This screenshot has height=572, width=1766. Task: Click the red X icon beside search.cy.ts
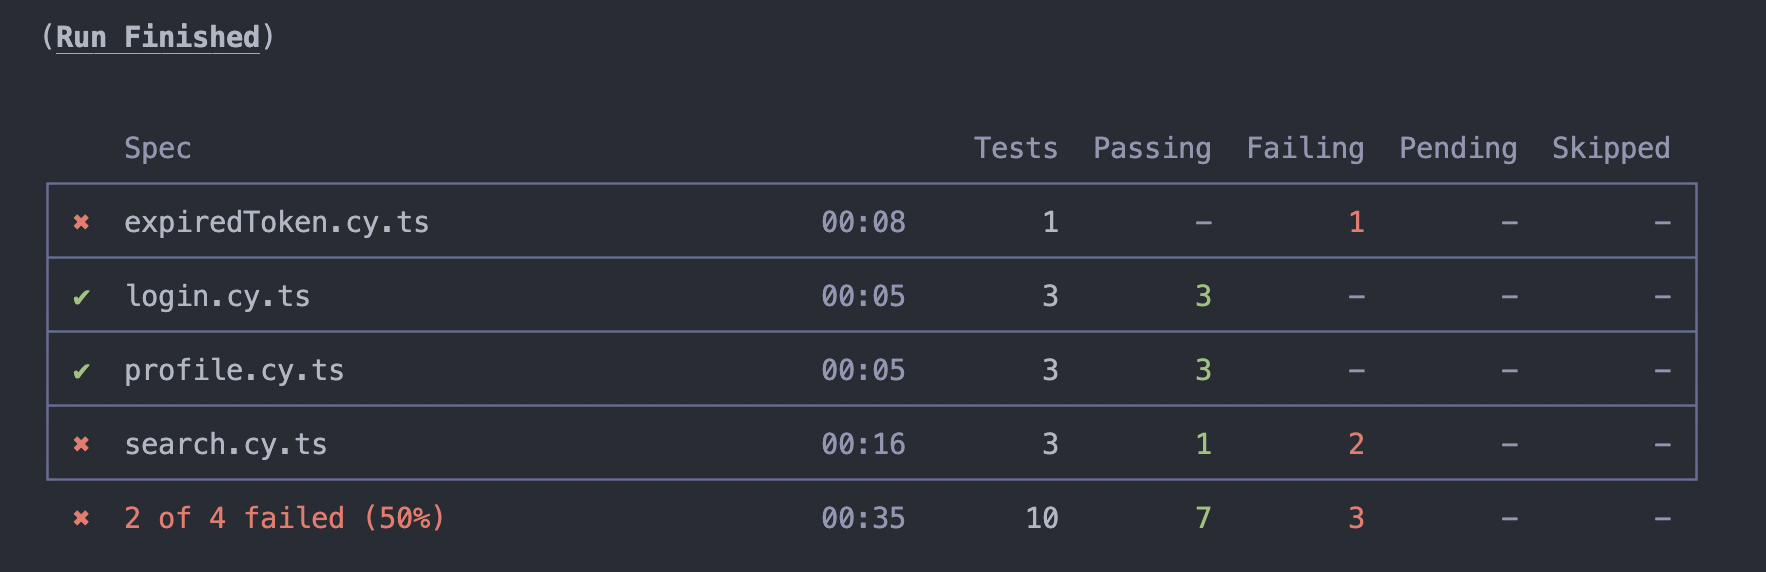pyautogui.click(x=81, y=444)
